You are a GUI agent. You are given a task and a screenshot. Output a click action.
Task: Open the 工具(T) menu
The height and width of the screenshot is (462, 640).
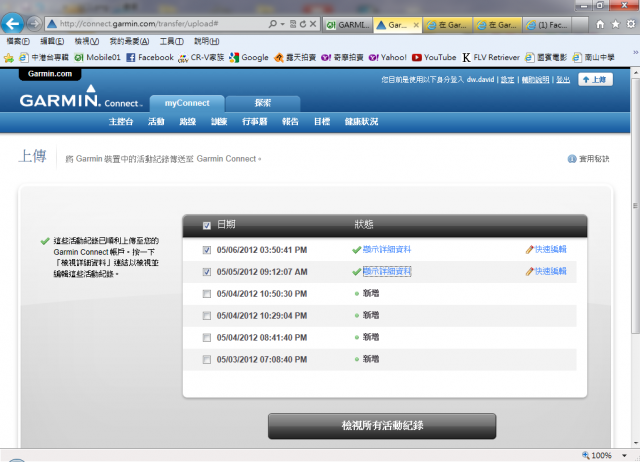click(171, 41)
